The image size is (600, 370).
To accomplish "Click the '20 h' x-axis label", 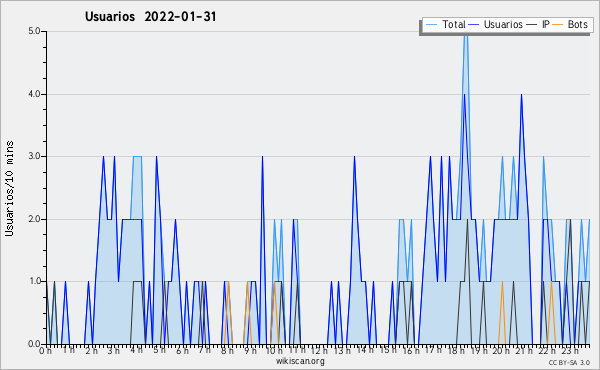I will click(501, 351).
